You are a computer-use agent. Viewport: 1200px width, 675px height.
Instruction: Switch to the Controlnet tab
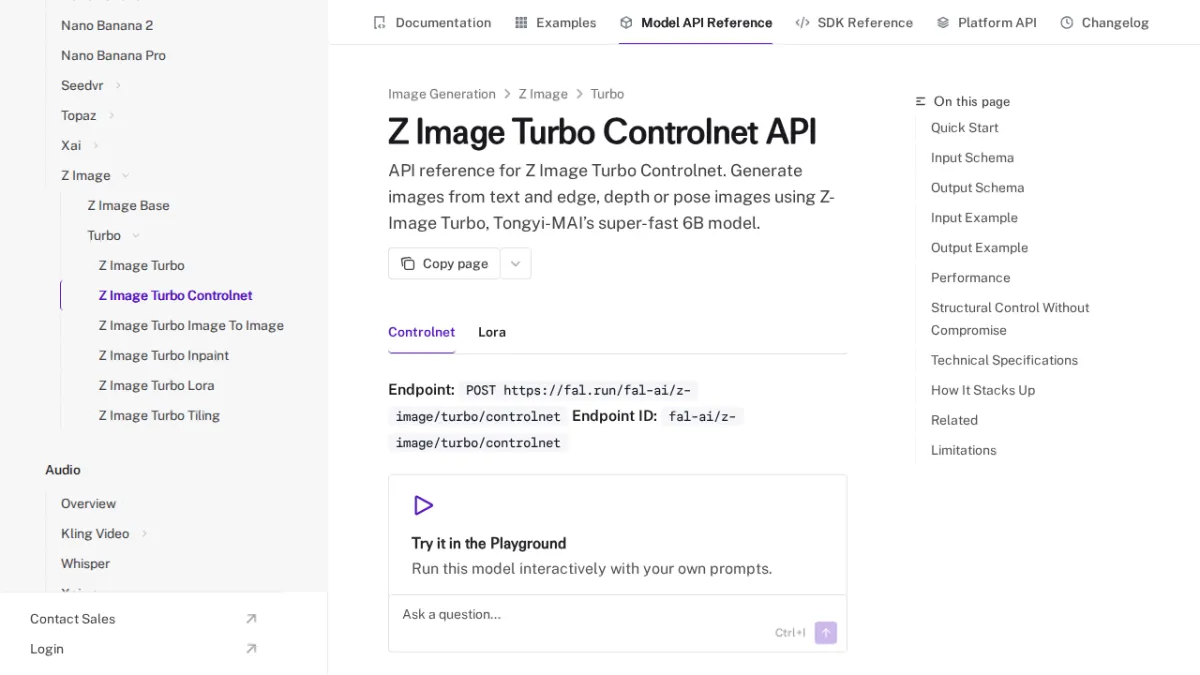click(x=421, y=332)
